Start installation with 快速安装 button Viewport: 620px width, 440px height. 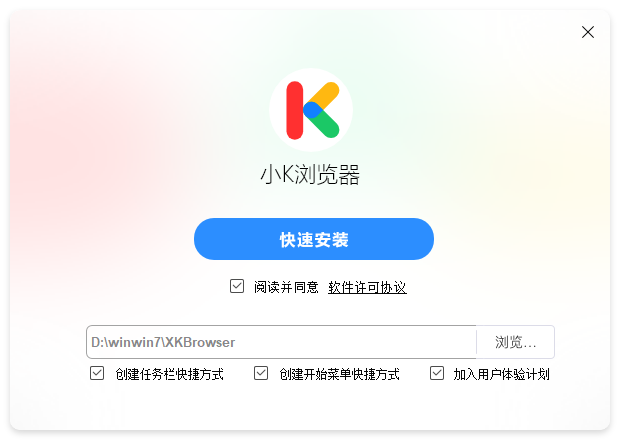(314, 239)
